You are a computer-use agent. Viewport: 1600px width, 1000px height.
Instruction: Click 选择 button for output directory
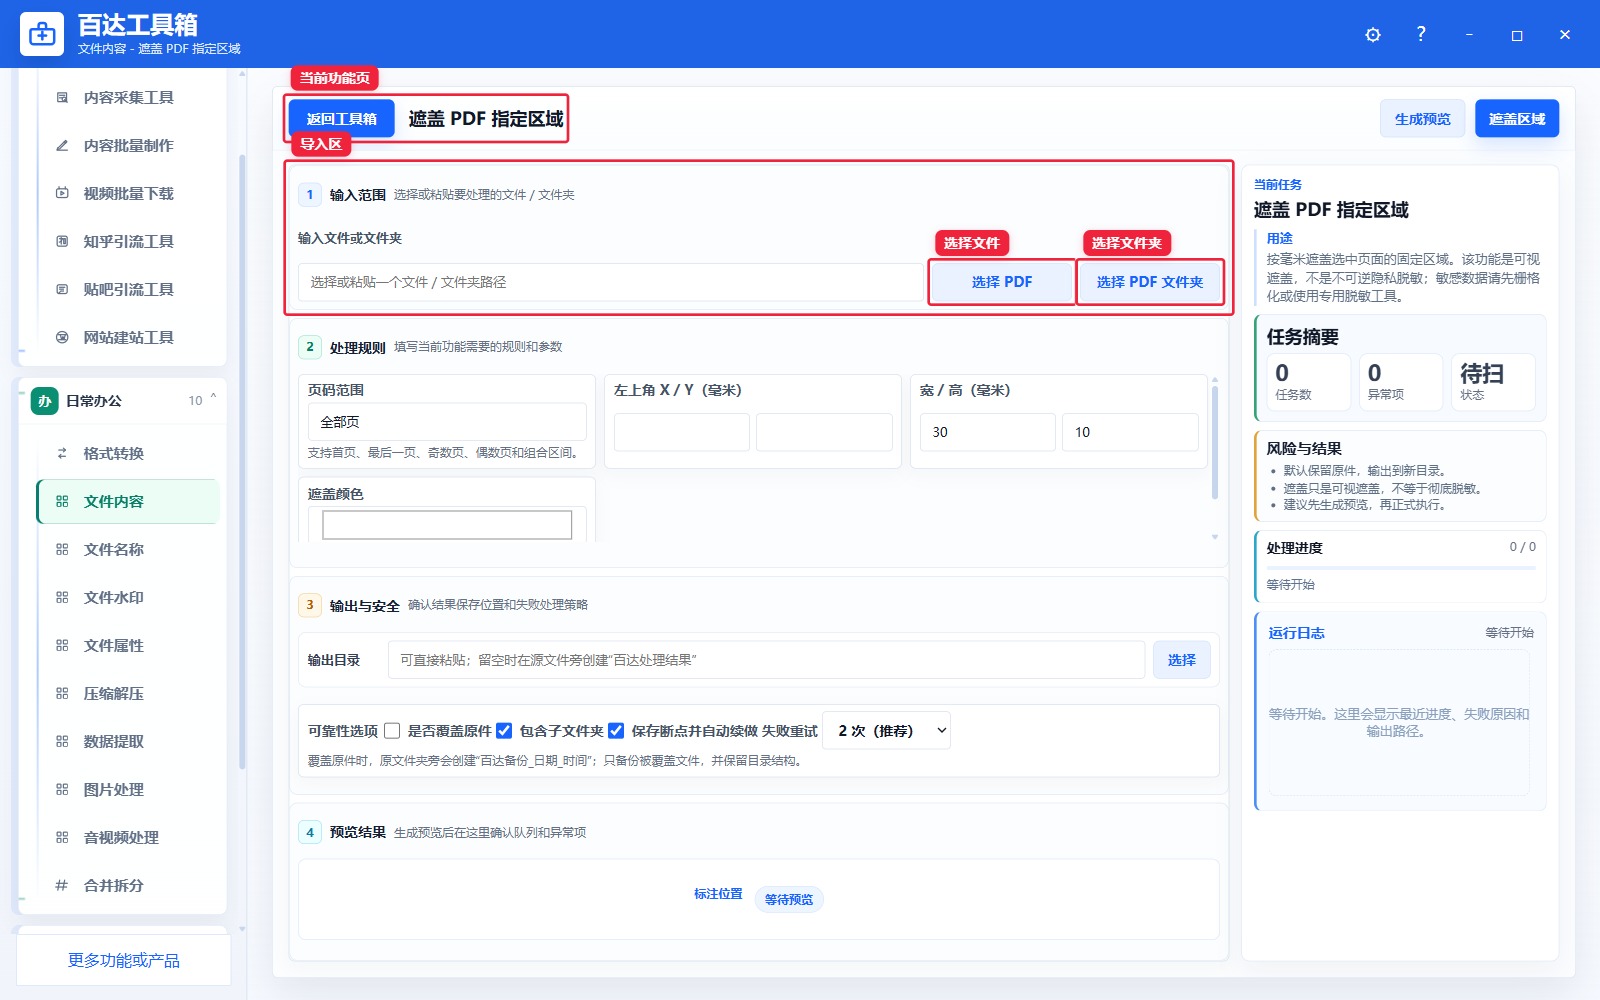[1182, 660]
